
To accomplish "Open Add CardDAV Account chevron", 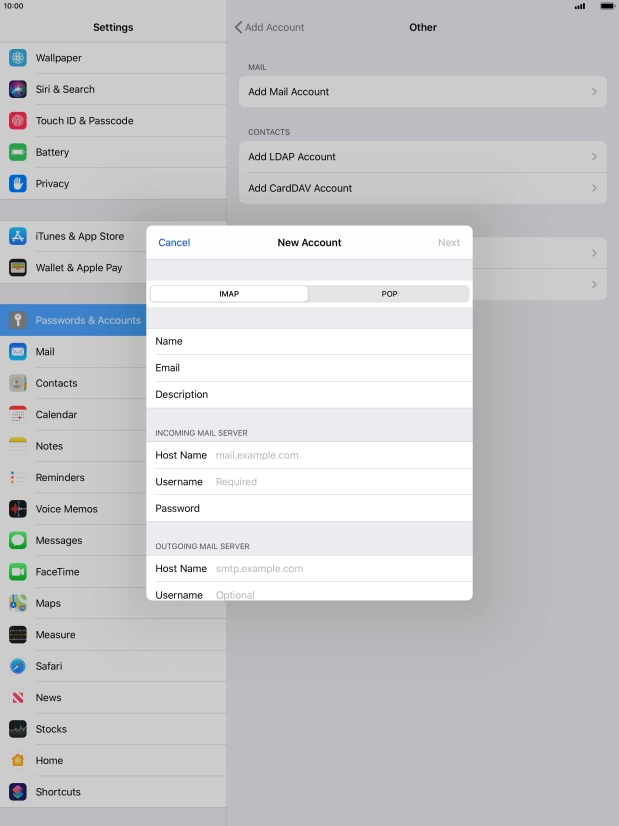I will 594,188.
